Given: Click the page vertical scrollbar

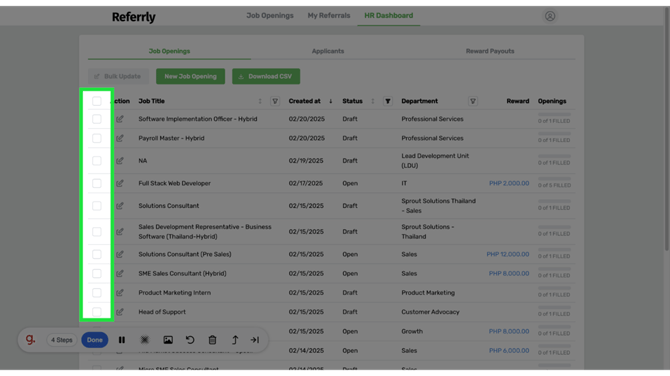Looking at the screenshot, I should tap(667, 128).
